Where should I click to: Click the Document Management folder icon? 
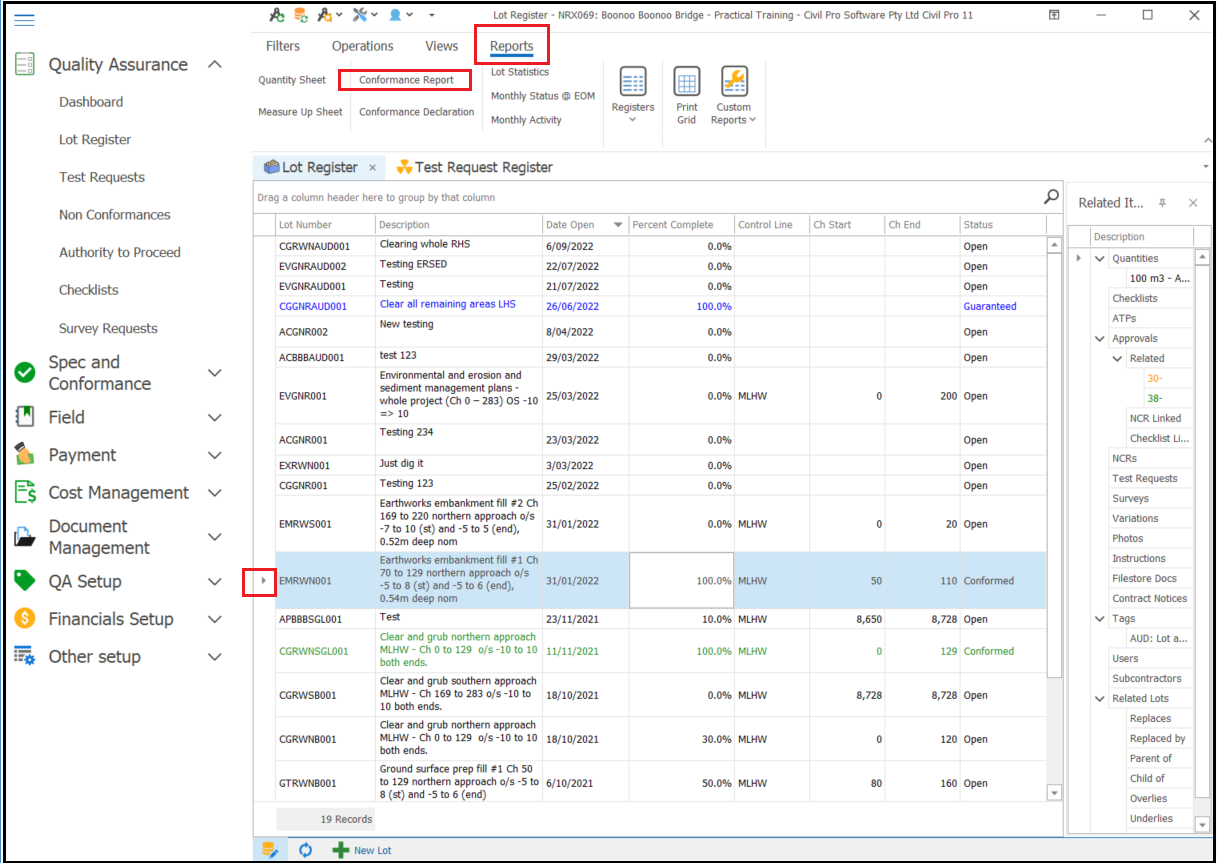click(25, 537)
